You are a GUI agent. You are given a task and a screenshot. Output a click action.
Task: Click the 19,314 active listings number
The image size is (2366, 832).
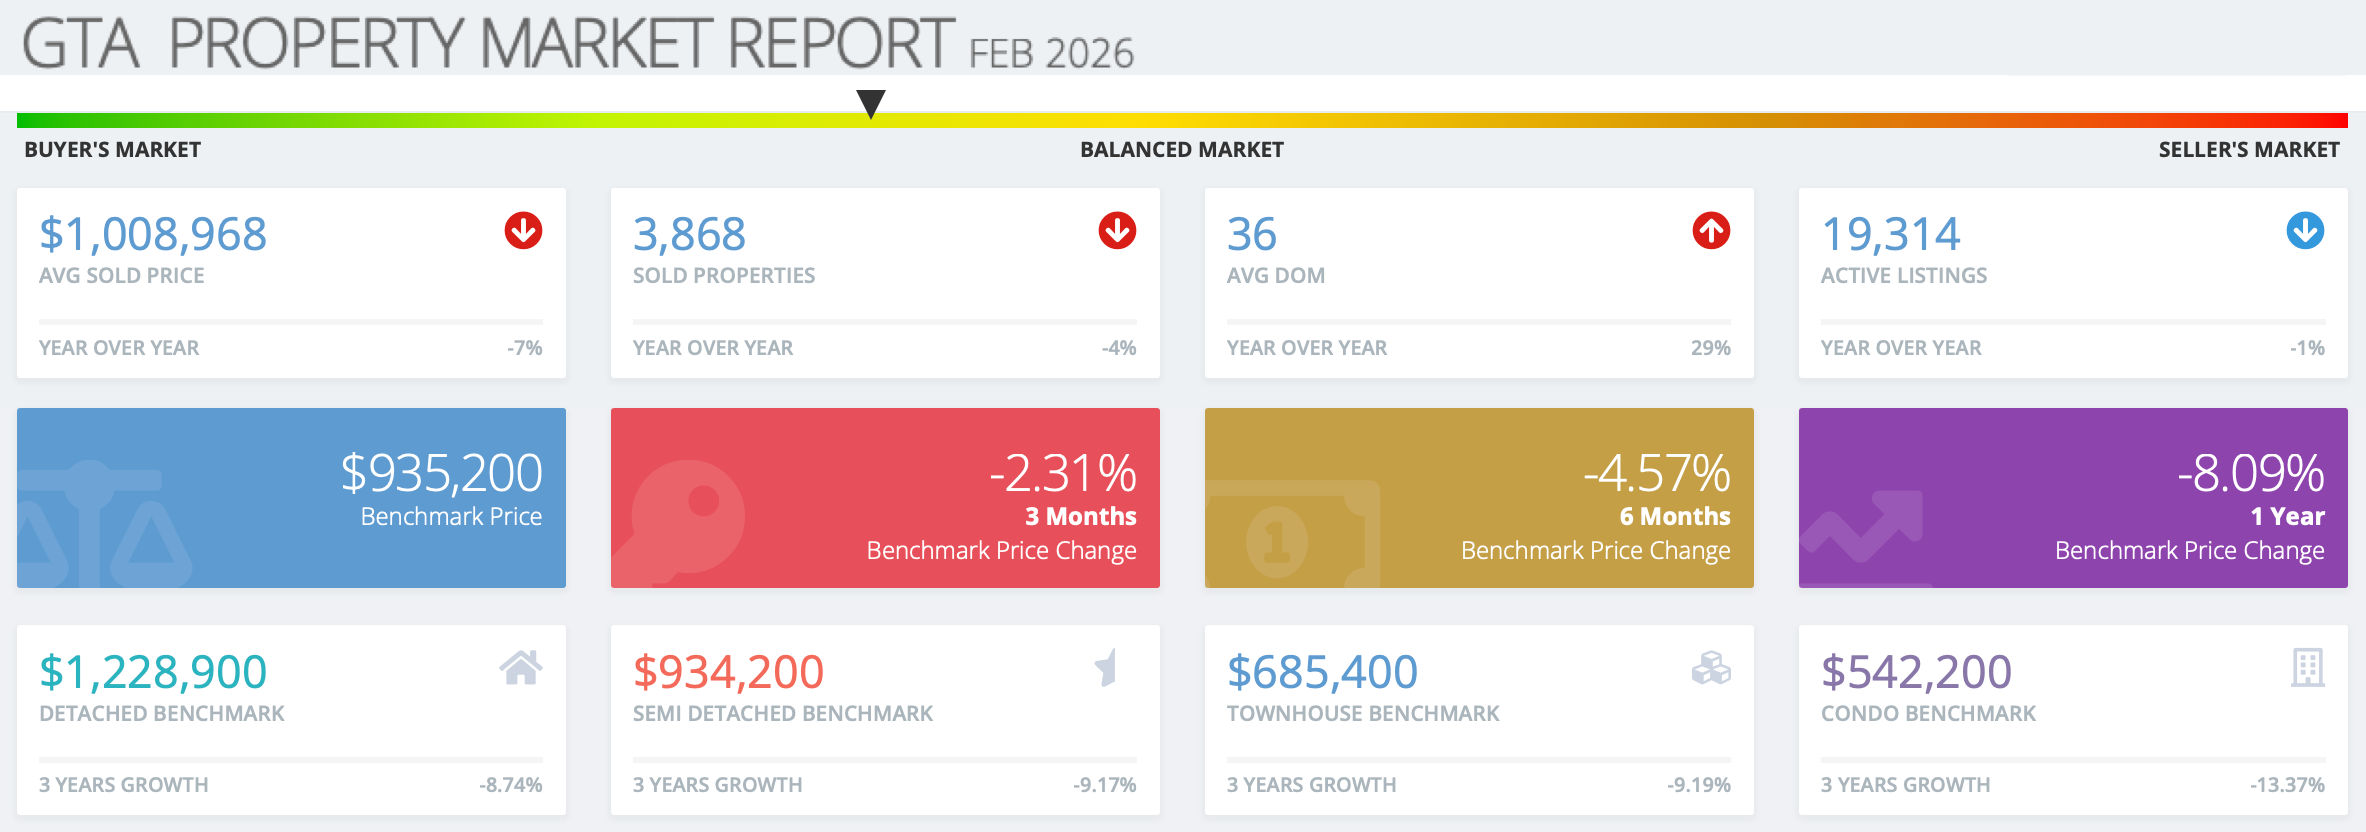pos(1890,235)
